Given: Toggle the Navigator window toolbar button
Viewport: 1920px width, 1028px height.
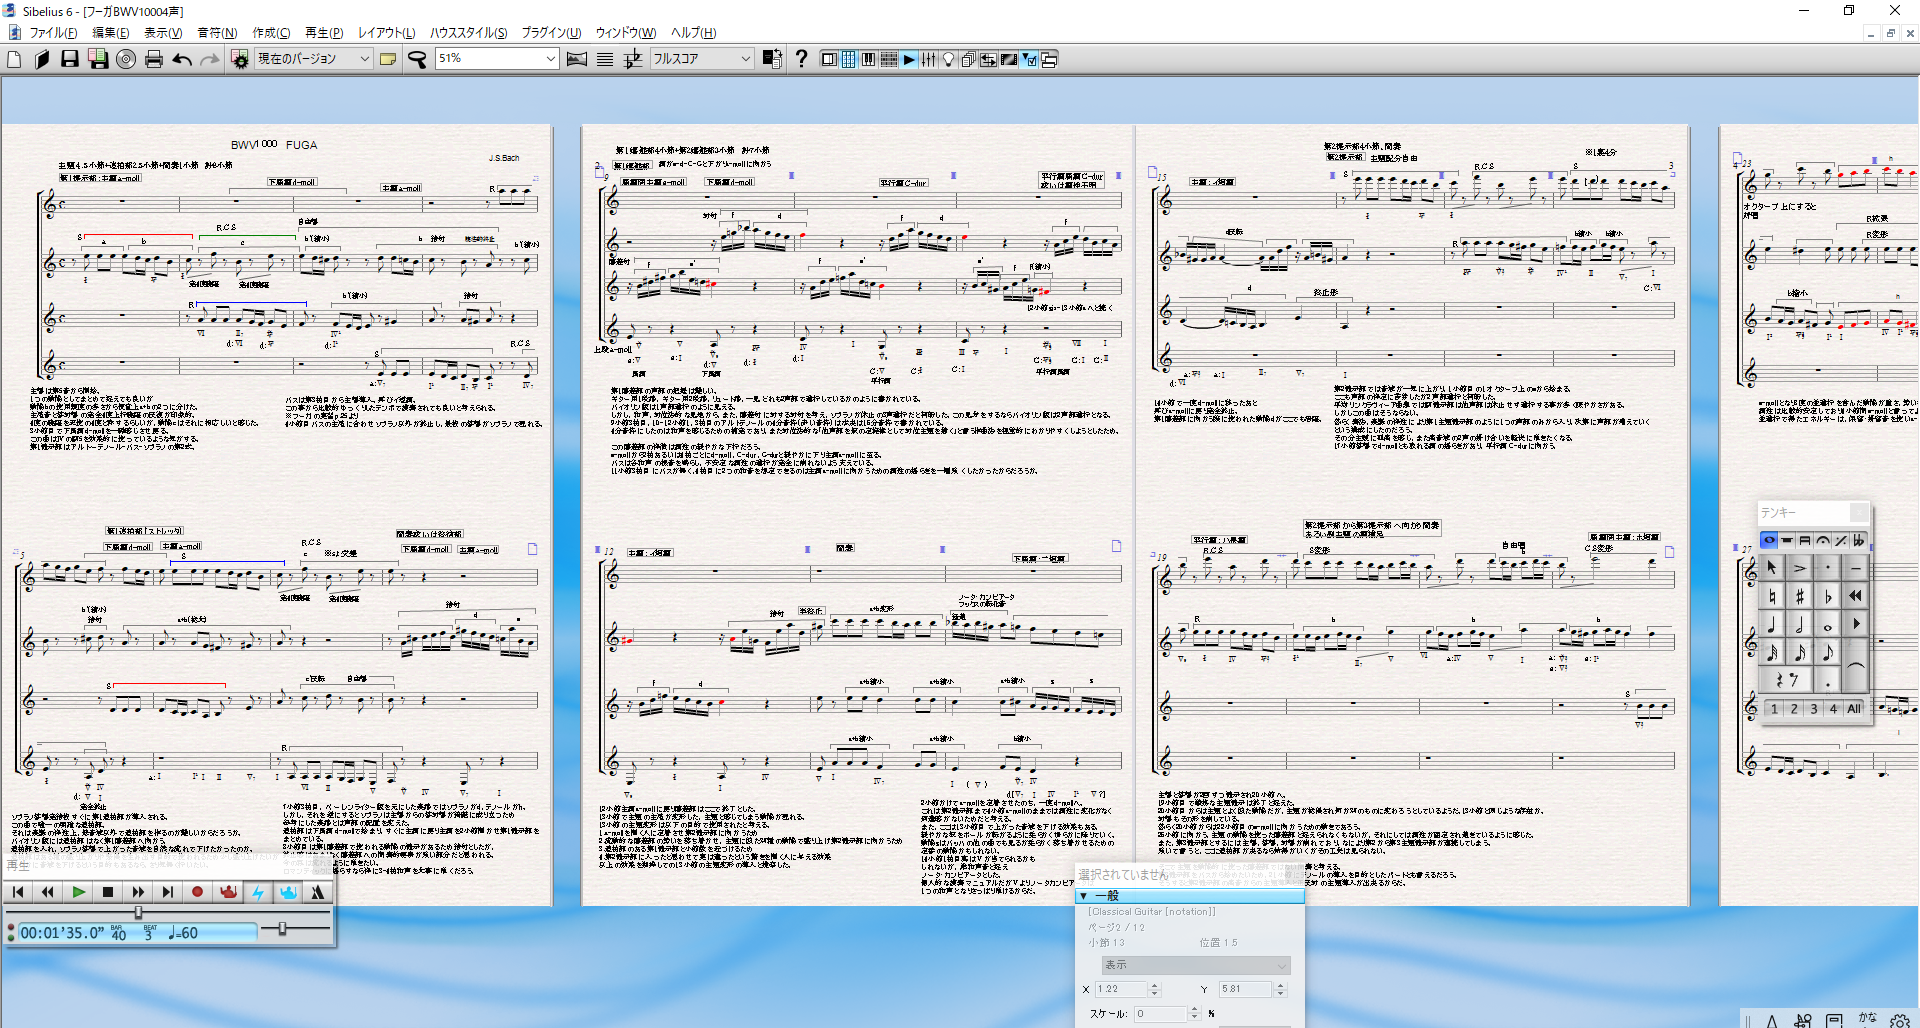Looking at the screenshot, I should [x=829, y=59].
